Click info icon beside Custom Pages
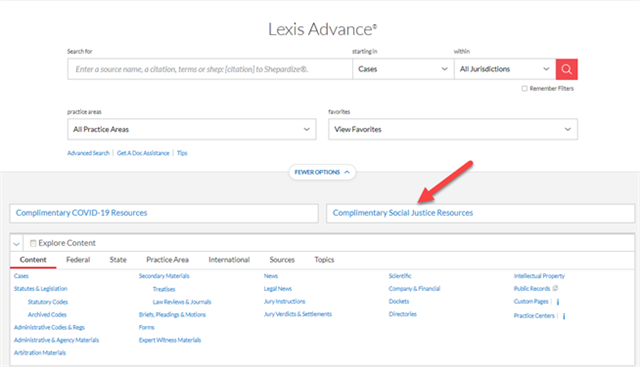640x367 pixels. (x=558, y=302)
